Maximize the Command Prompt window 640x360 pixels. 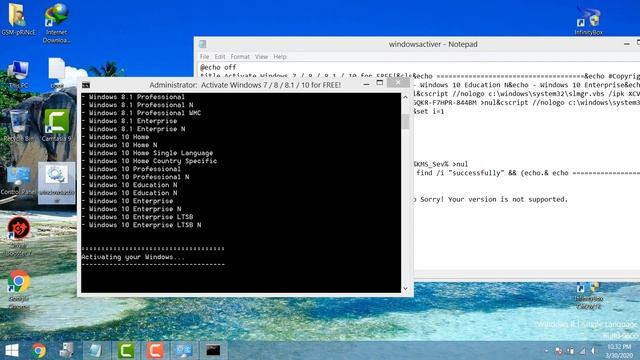pos(380,83)
